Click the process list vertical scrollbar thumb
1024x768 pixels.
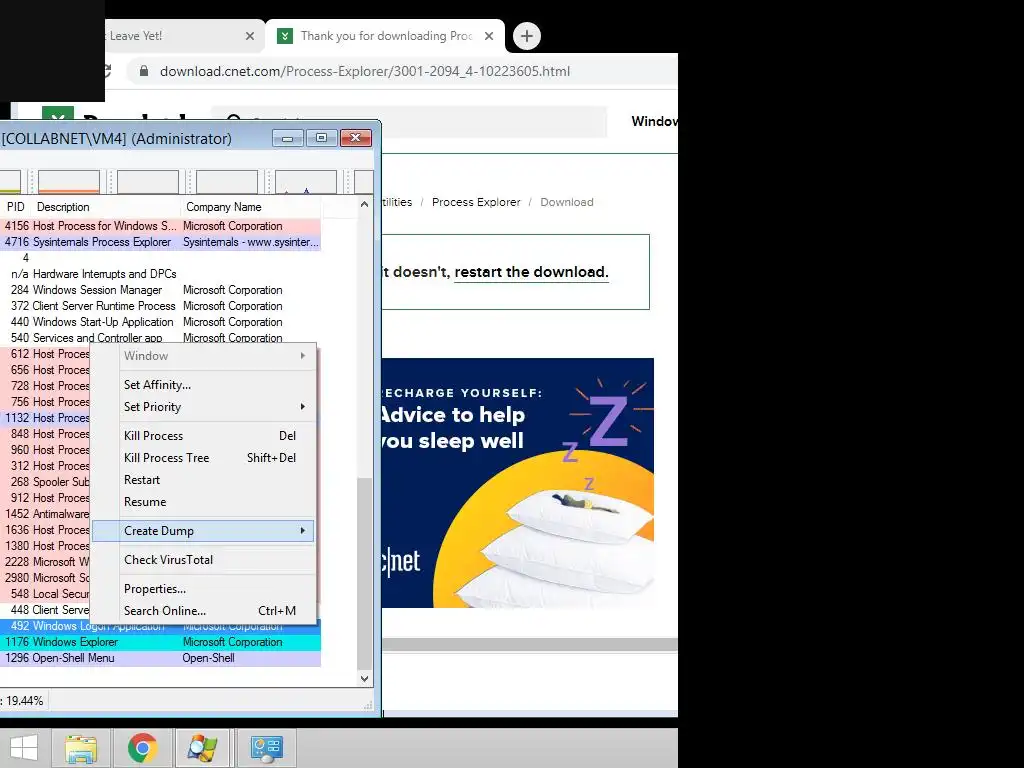[364, 573]
